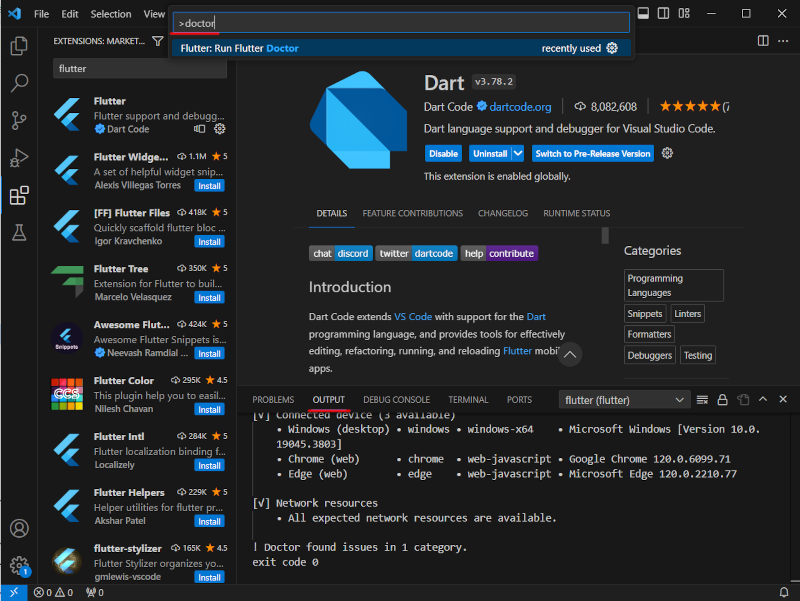
Task: Customize layout icon in title bar
Action: pyautogui.click(x=684, y=13)
